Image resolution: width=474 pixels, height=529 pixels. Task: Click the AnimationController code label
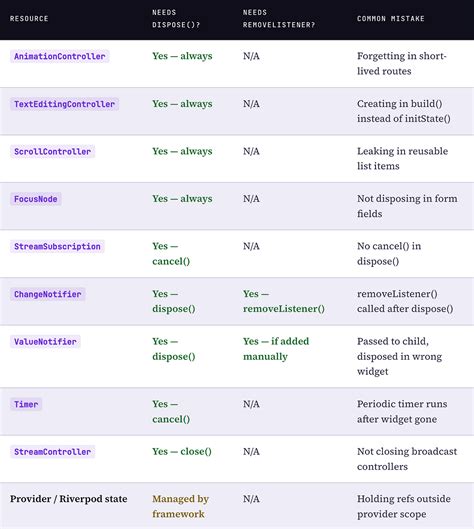click(x=59, y=56)
